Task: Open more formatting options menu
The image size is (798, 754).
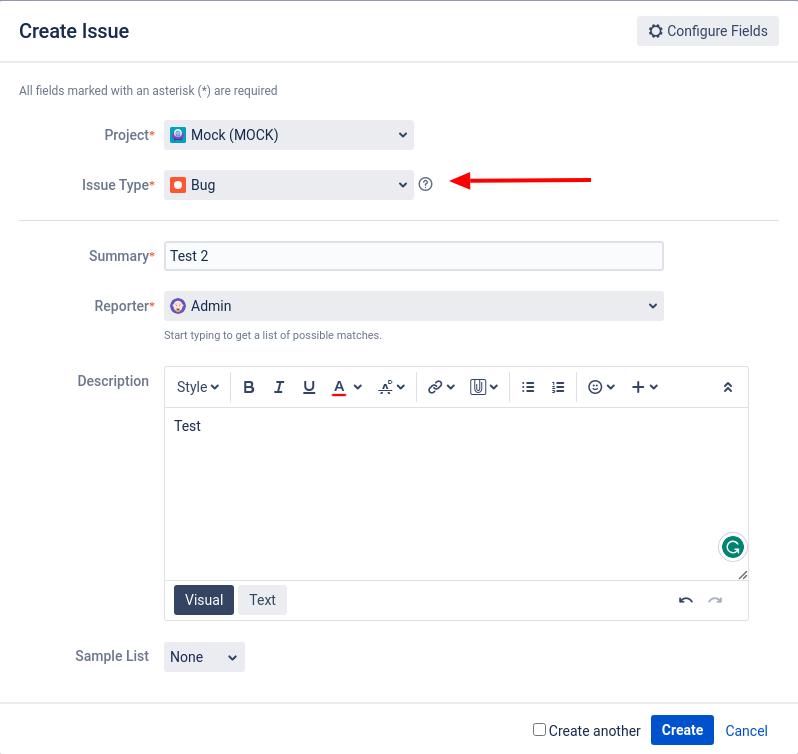Action: (391, 387)
